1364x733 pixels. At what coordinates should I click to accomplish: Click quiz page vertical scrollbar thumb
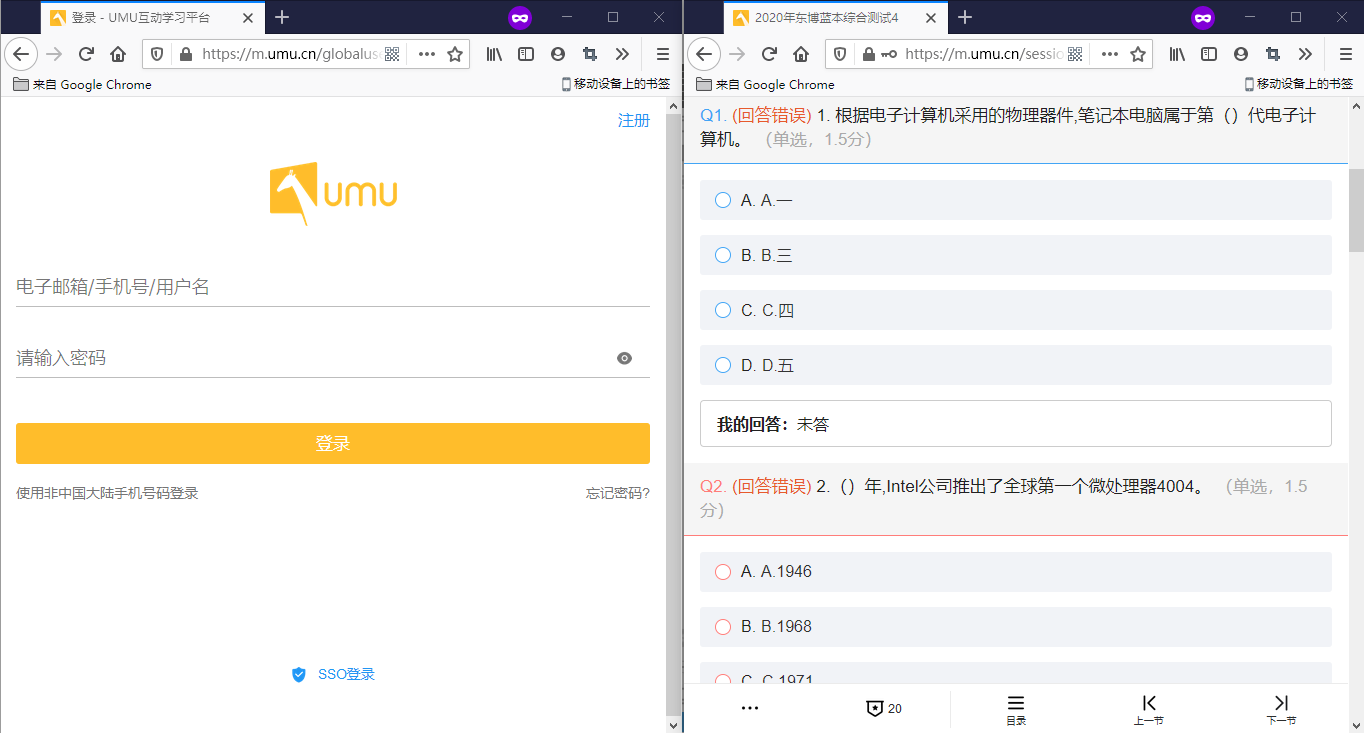(x=1356, y=210)
